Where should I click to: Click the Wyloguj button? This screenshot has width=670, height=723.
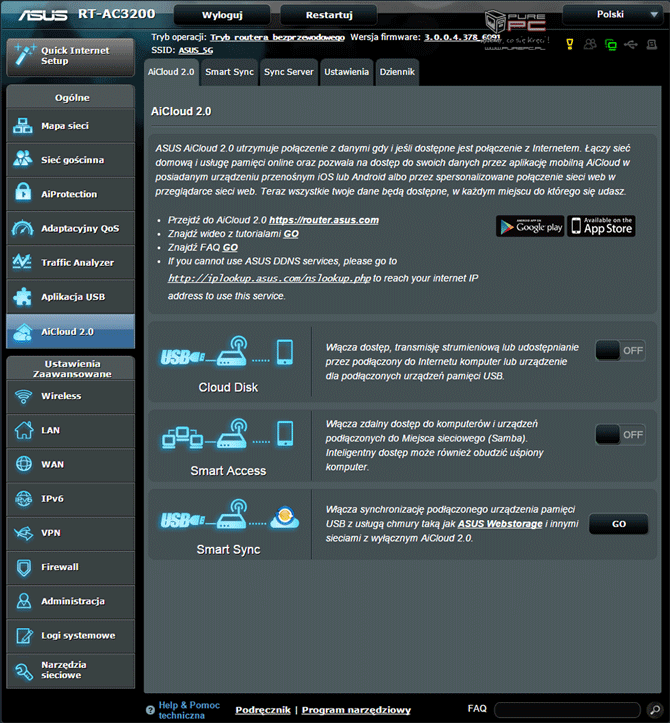222,15
